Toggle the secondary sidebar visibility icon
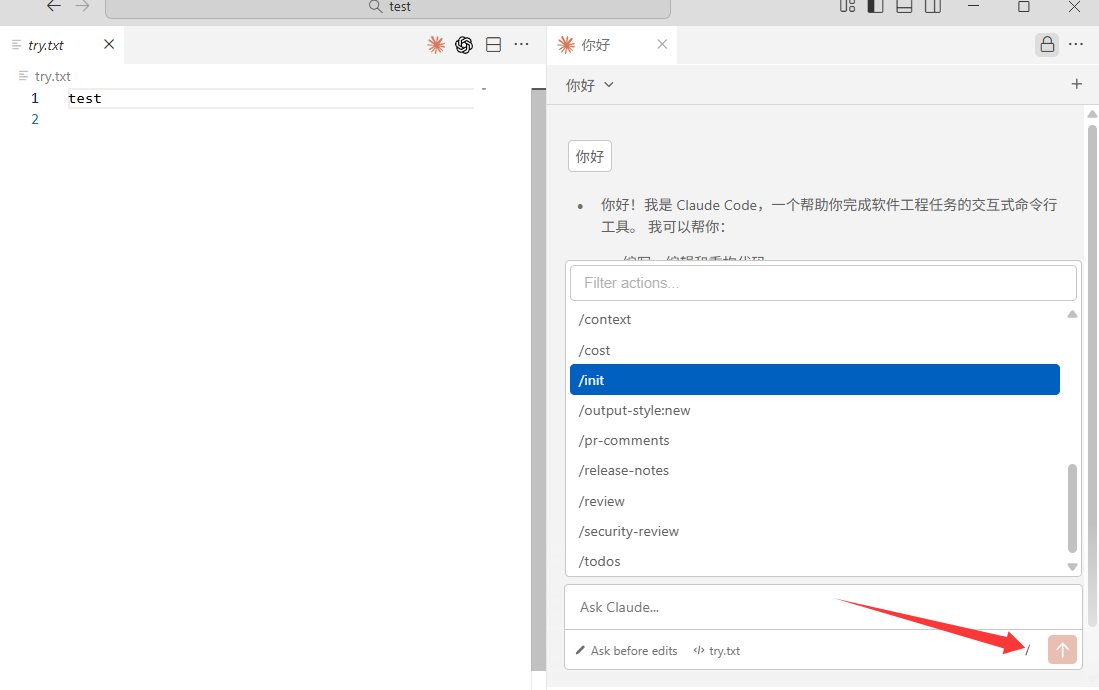The image size is (1099, 690). 933,7
